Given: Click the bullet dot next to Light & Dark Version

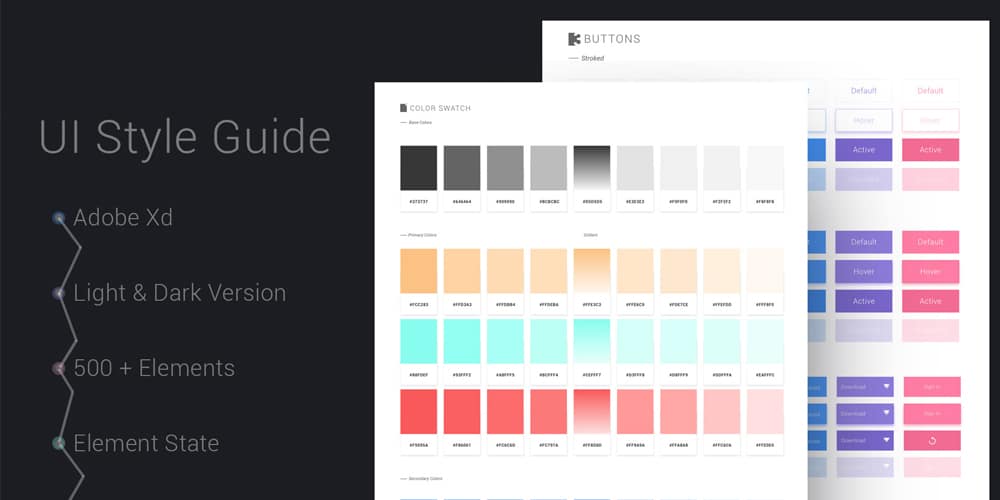Looking at the screenshot, I should click(x=59, y=293).
